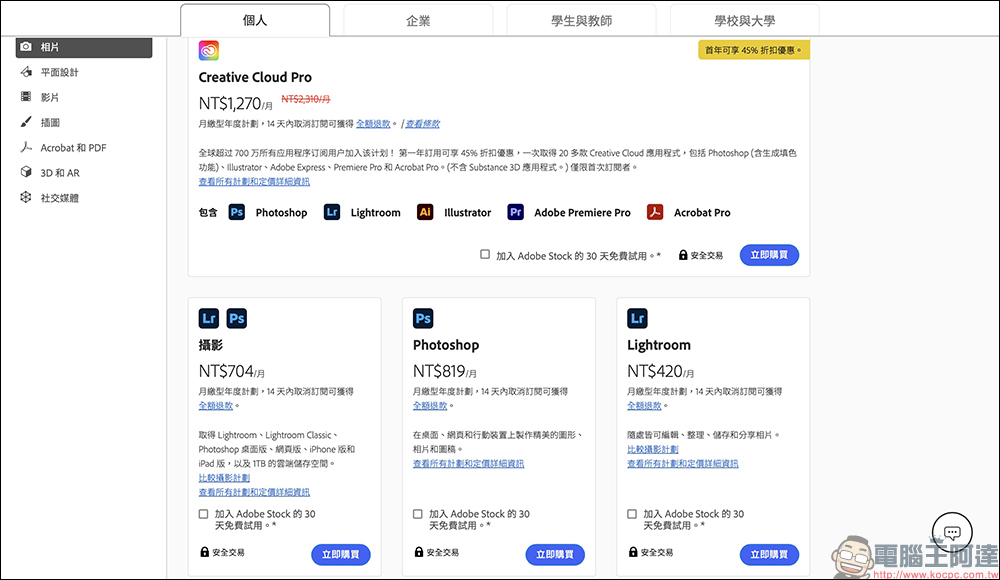The image size is (1000, 580).
Task: Tick Adobe Stock trial checkbox in Photoshop card
Action: [x=418, y=514]
